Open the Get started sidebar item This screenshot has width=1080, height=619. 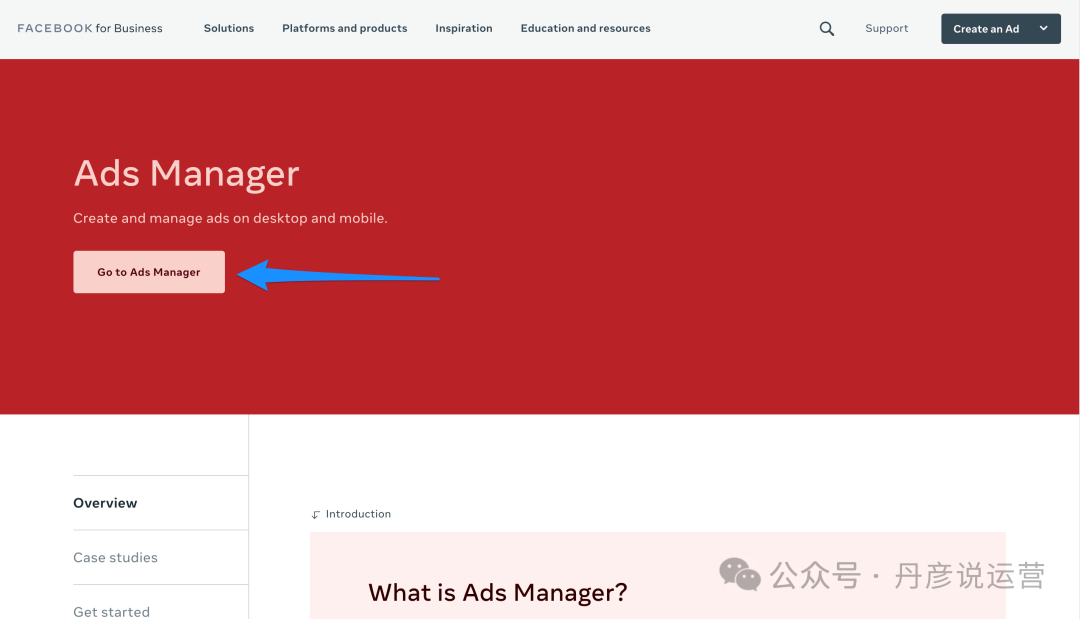[111, 611]
